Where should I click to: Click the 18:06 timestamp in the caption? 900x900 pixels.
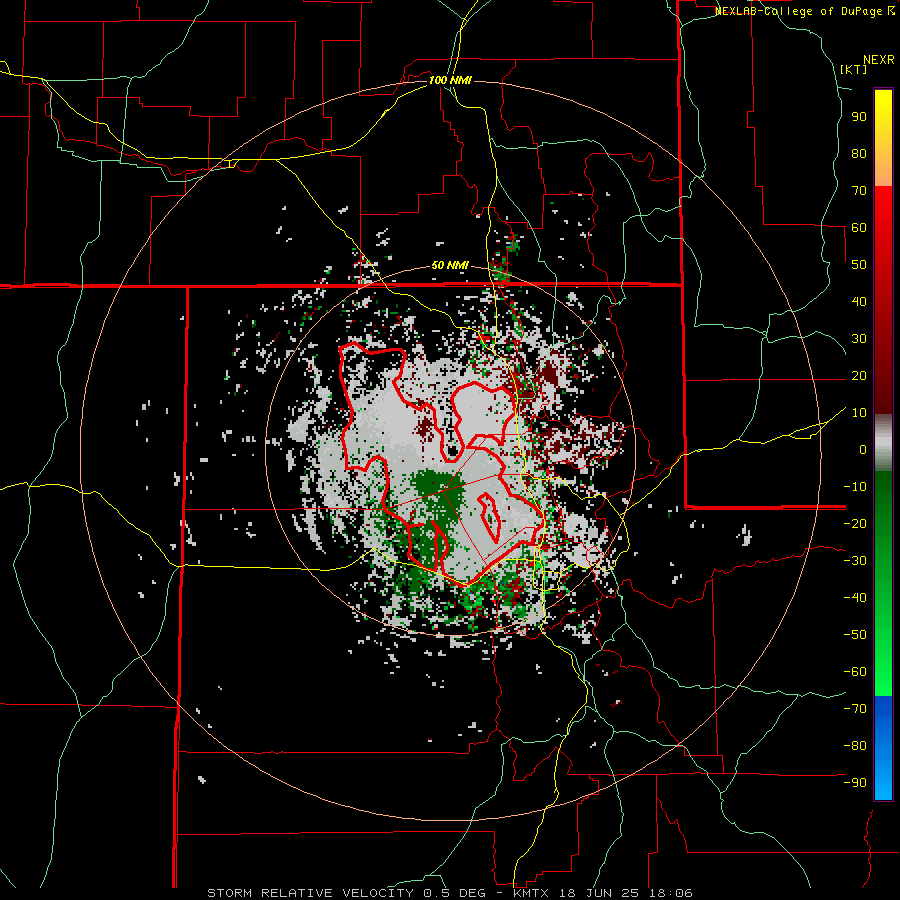[673, 893]
